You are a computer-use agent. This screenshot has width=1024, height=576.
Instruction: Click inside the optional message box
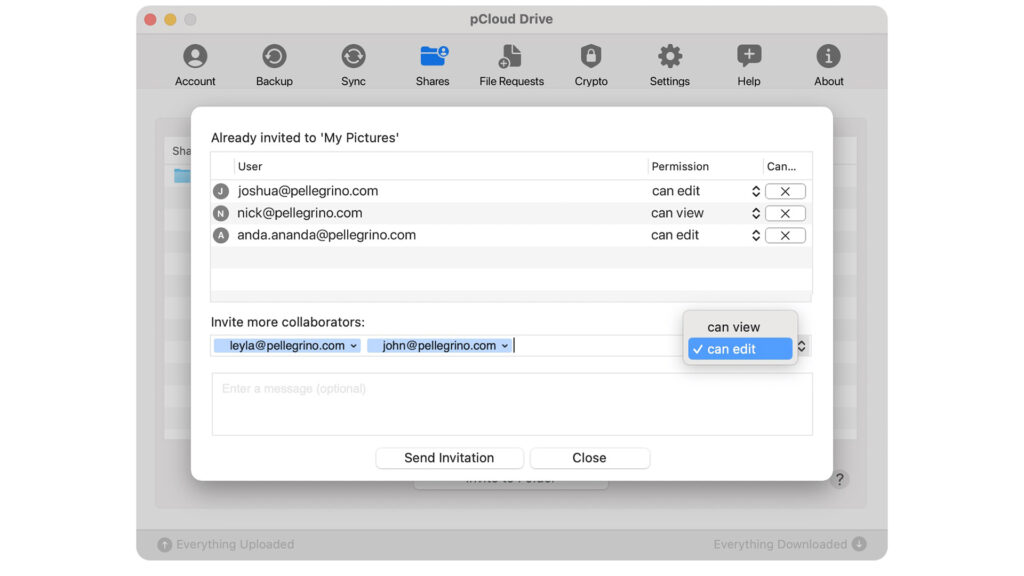[x=512, y=404]
